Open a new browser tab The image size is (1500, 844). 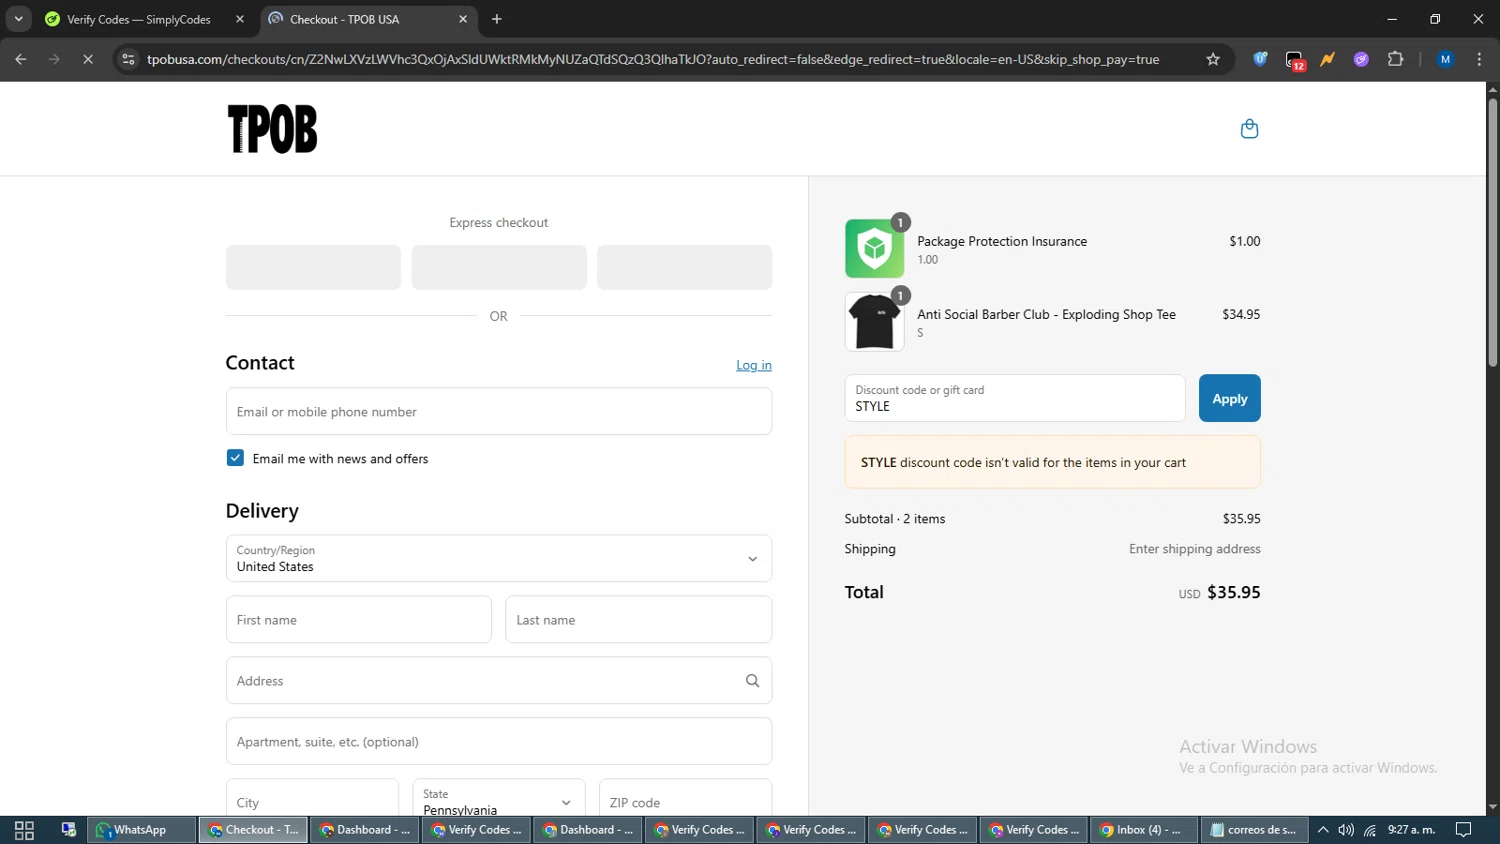click(x=497, y=19)
